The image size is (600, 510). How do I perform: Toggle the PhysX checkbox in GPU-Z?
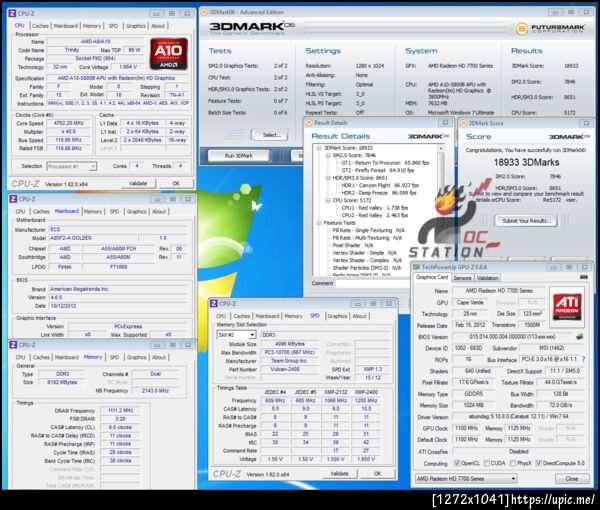513,463
